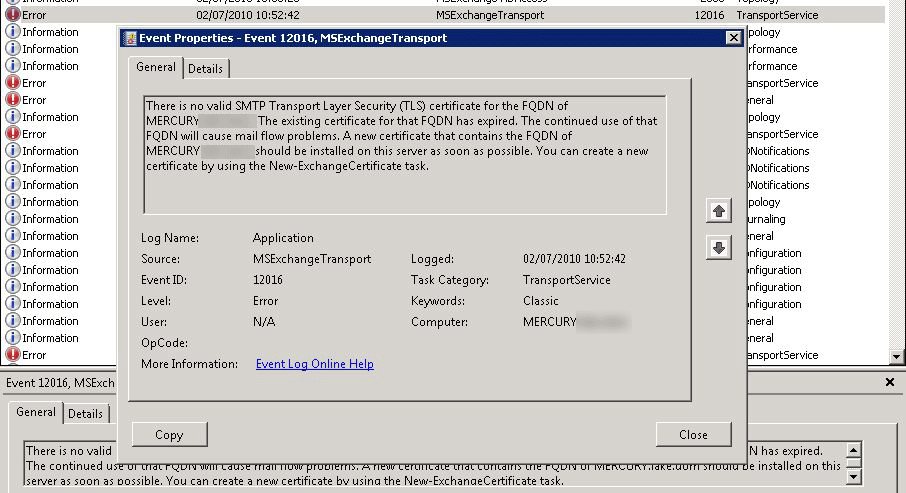906x493 pixels.
Task: Click the MSExchangeTransport source cell in the event list
Action: 490,15
